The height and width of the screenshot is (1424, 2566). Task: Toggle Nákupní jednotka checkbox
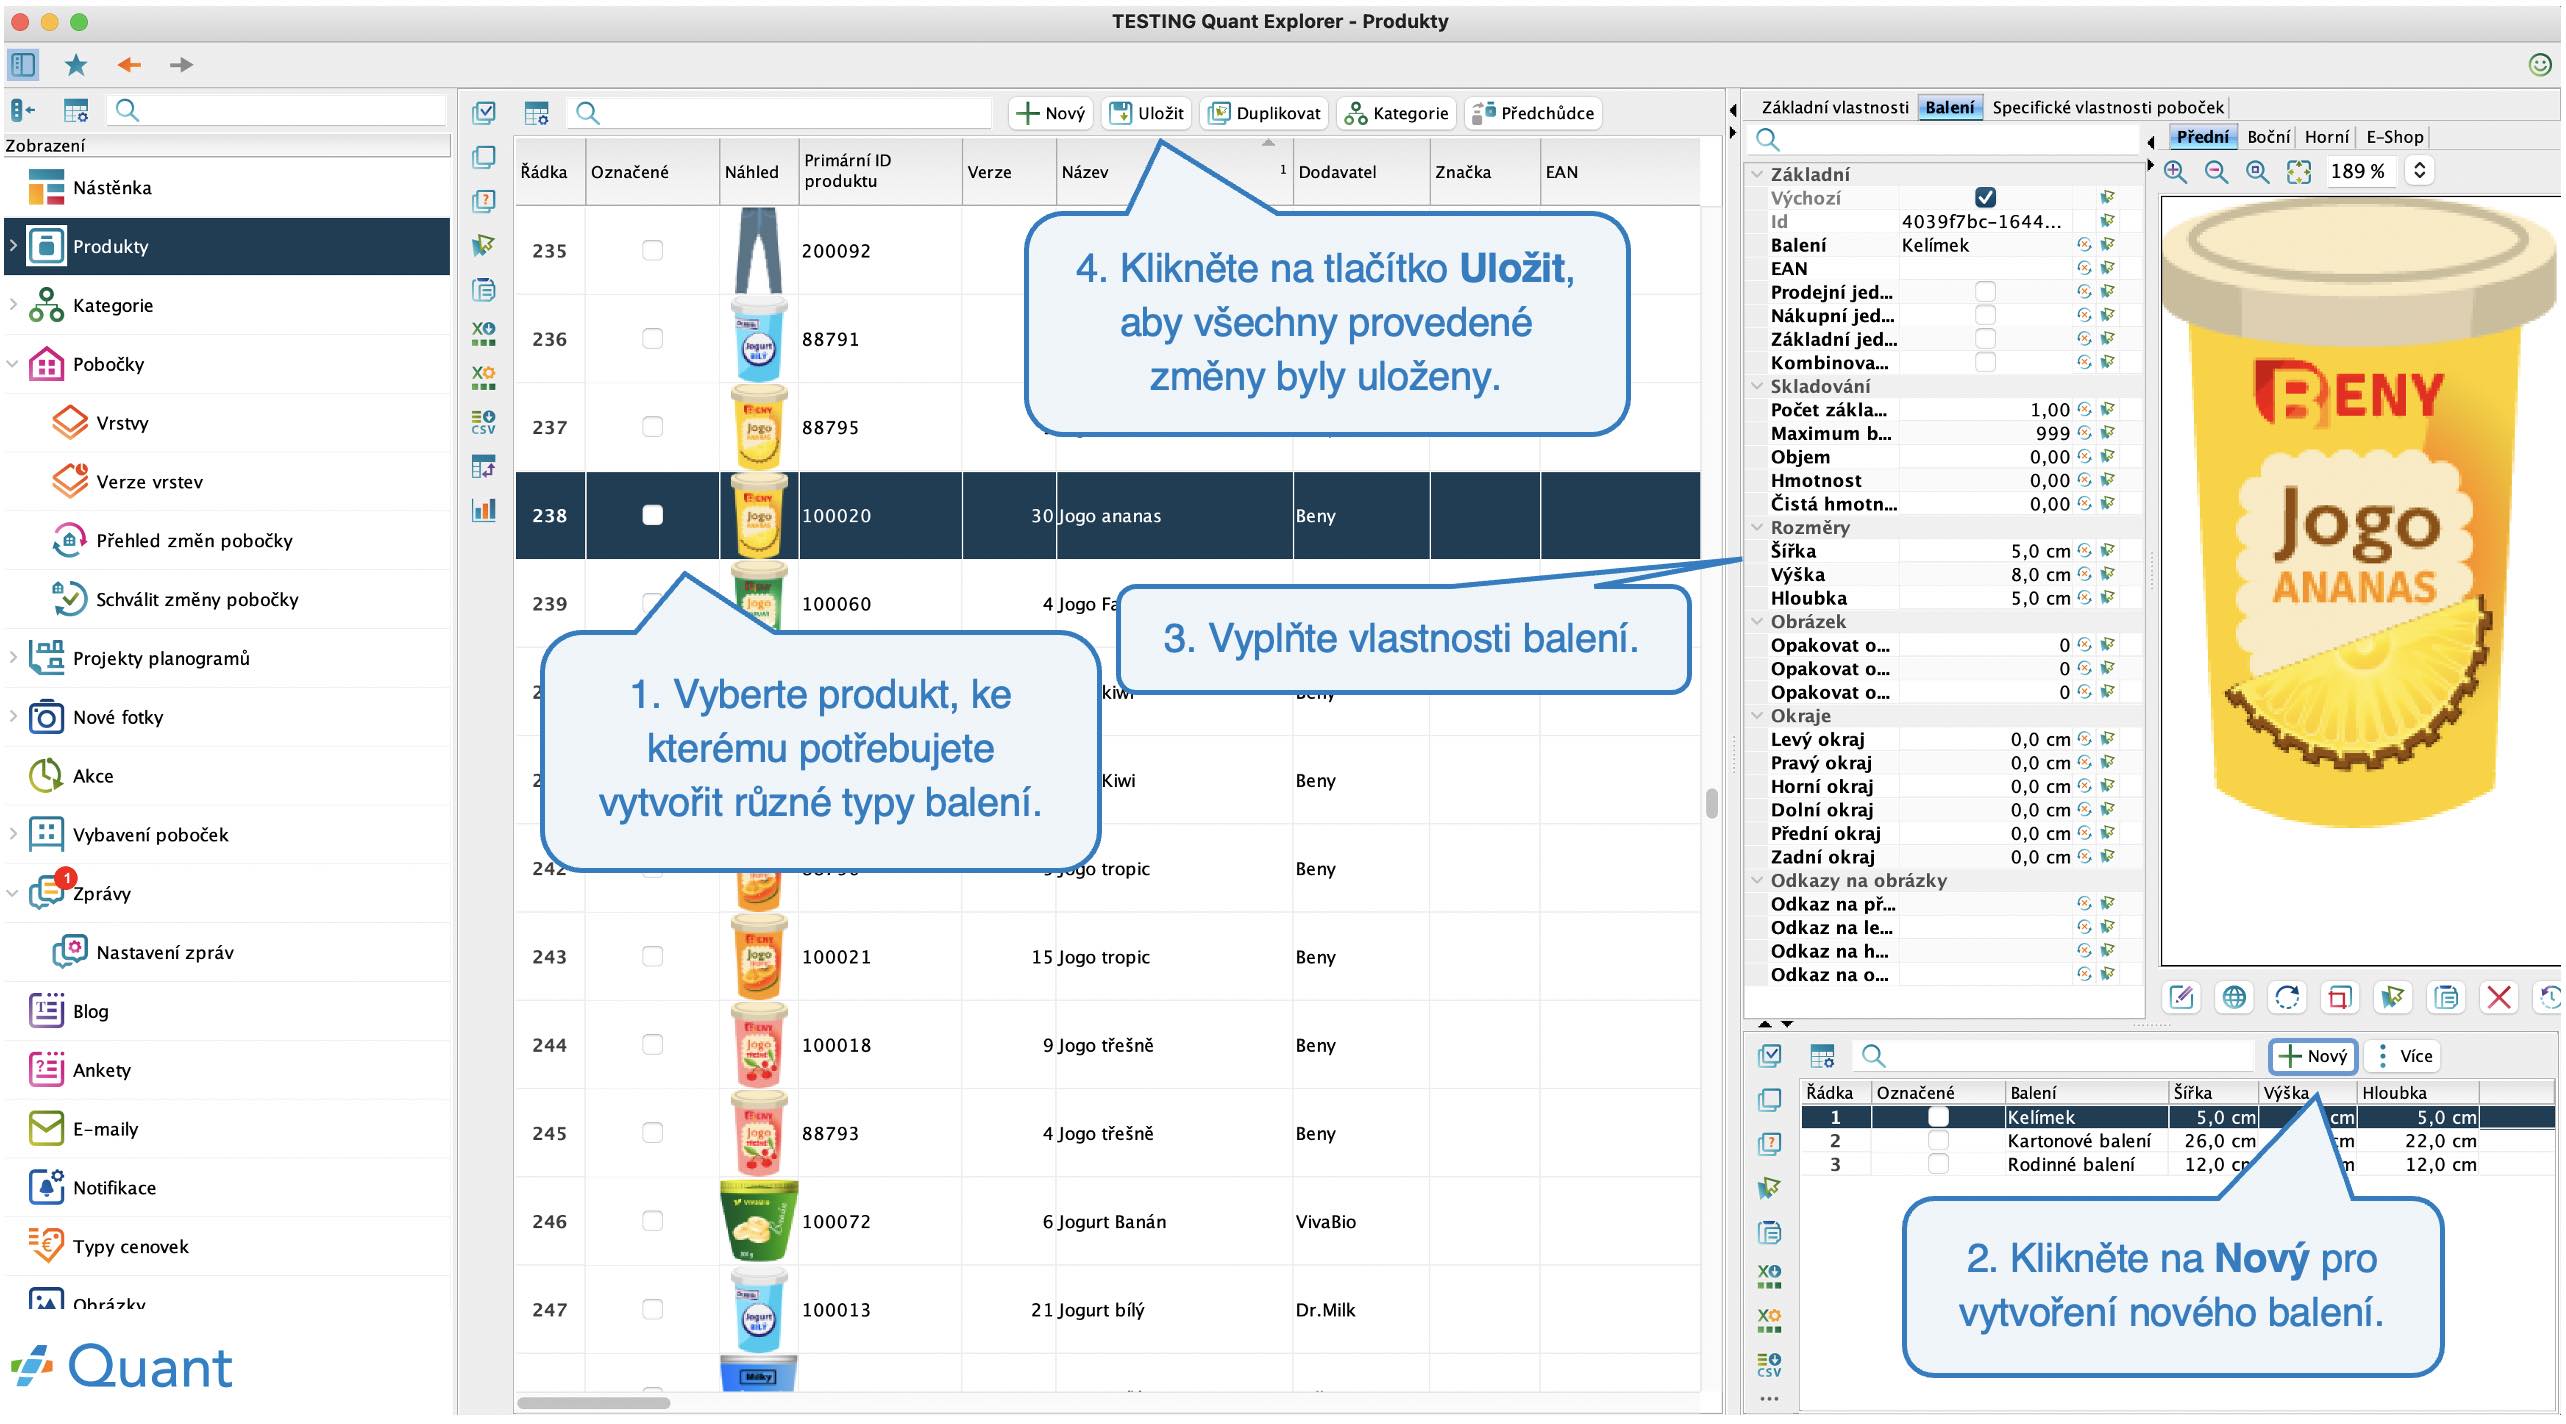(1985, 315)
